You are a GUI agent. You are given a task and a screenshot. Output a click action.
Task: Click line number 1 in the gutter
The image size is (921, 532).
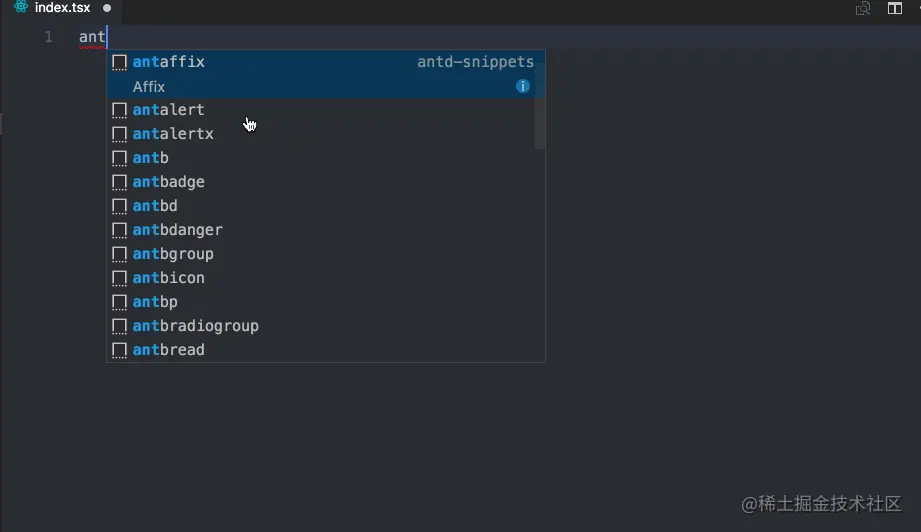point(48,38)
